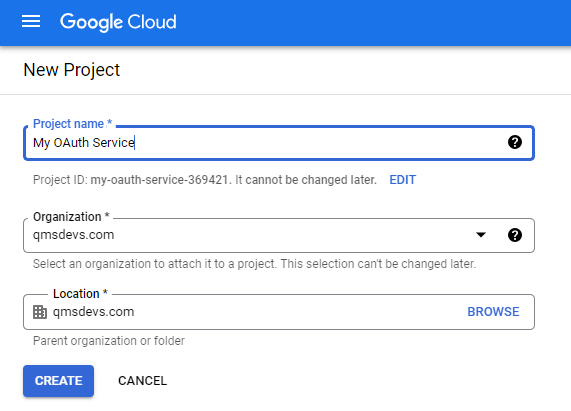Click the Location field showing qmsdevs.com
The width and height of the screenshot is (571, 411).
click(x=279, y=312)
